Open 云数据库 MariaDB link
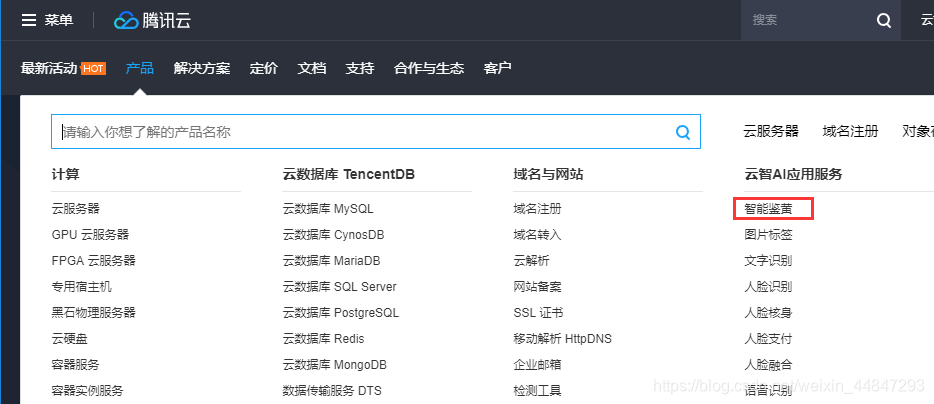The height and width of the screenshot is (404, 934). pyautogui.click(x=331, y=260)
